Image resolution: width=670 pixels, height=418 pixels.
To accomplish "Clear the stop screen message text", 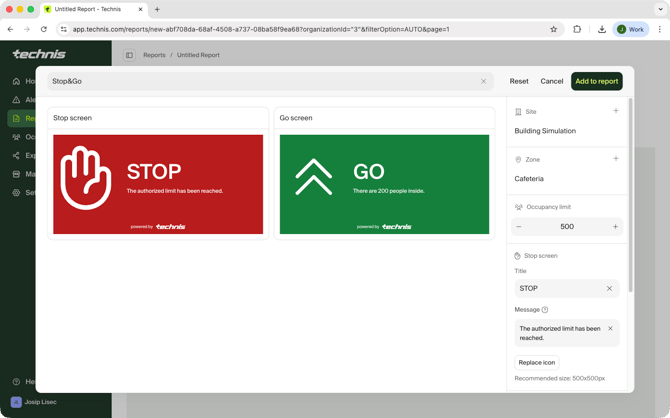I will click(610, 328).
